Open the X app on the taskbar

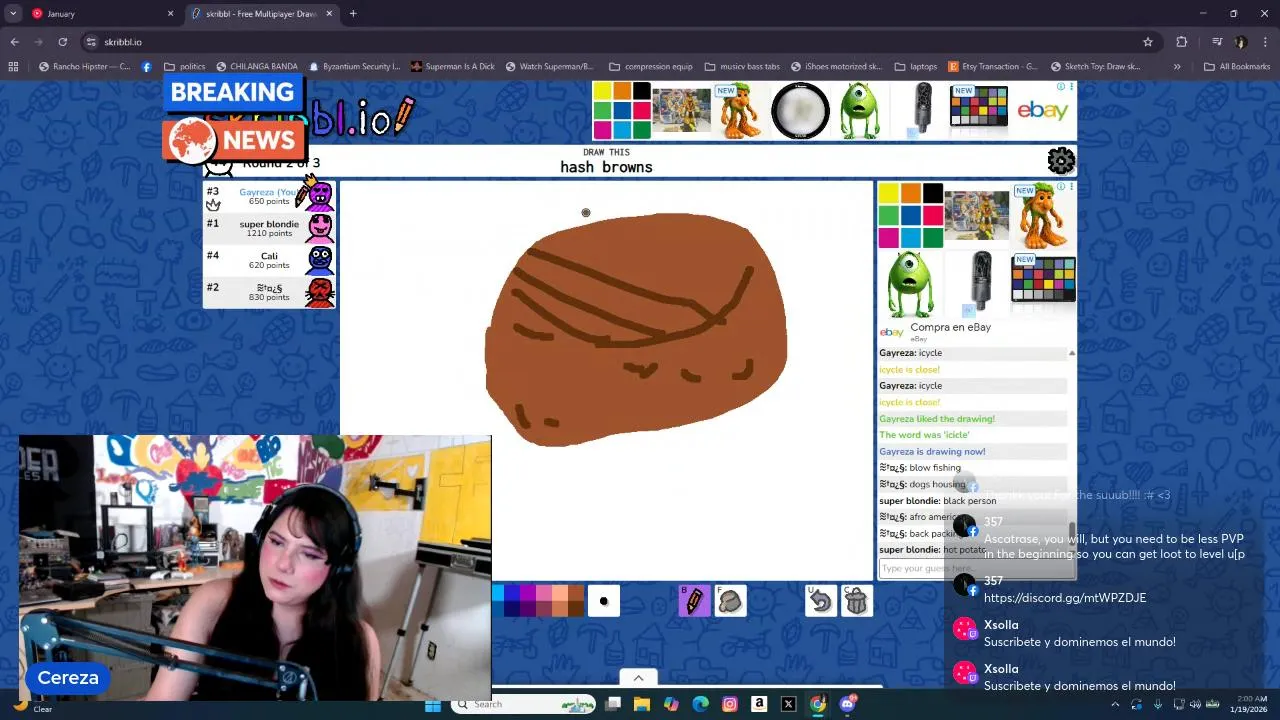point(788,705)
